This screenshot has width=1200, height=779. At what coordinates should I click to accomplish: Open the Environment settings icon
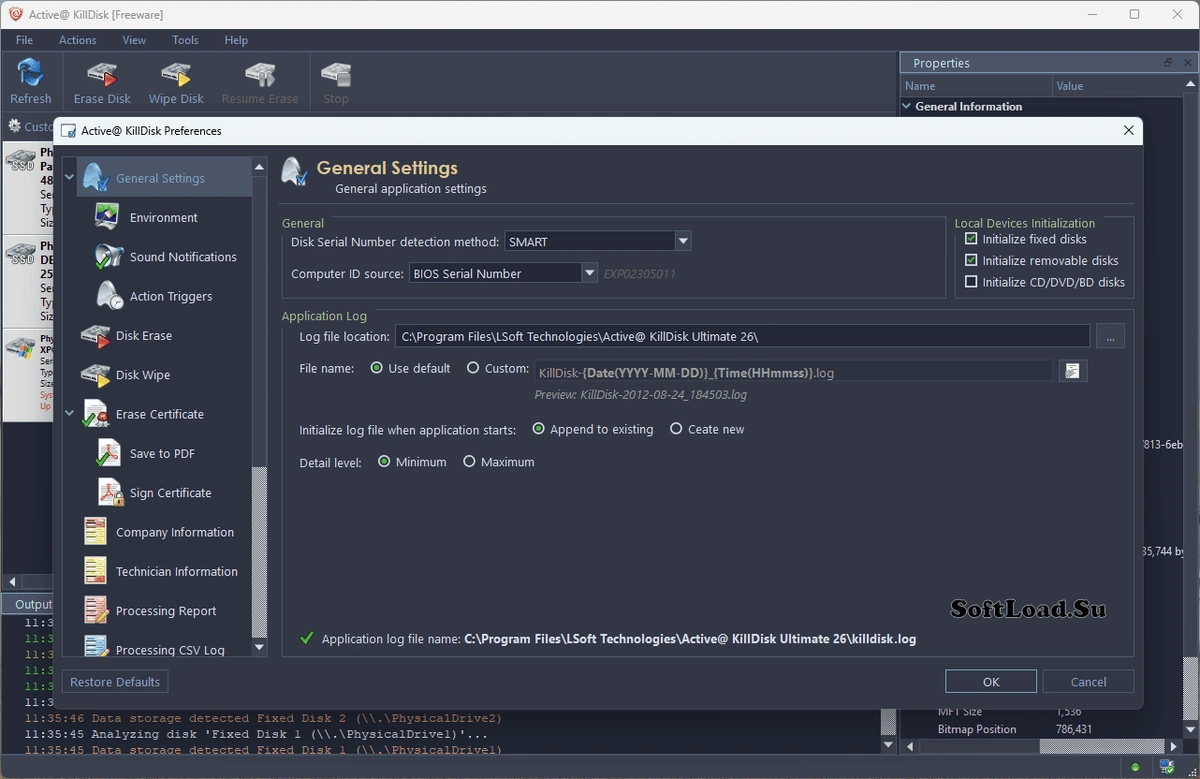108,217
